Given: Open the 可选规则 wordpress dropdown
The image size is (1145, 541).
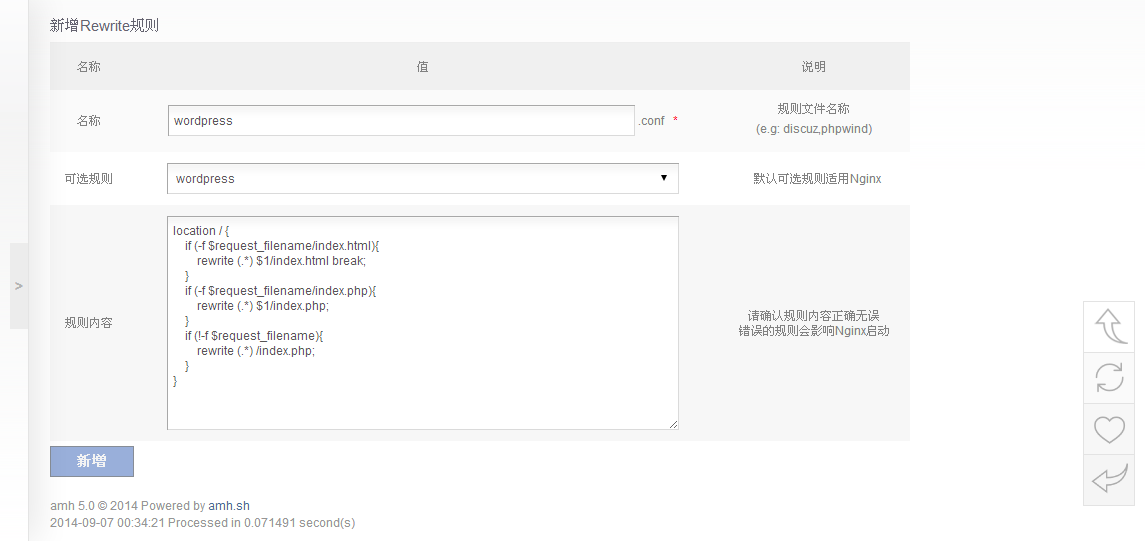Looking at the screenshot, I should [422, 179].
